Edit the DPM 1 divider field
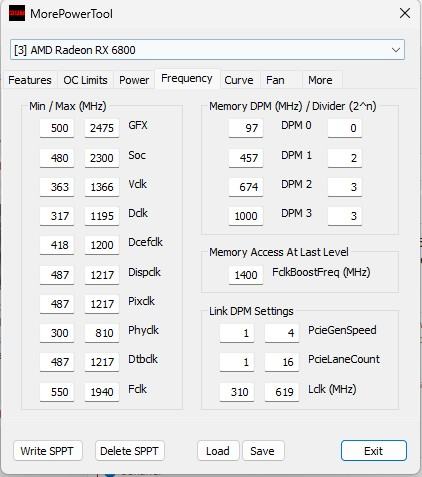The height and width of the screenshot is (477, 422). coord(345,158)
